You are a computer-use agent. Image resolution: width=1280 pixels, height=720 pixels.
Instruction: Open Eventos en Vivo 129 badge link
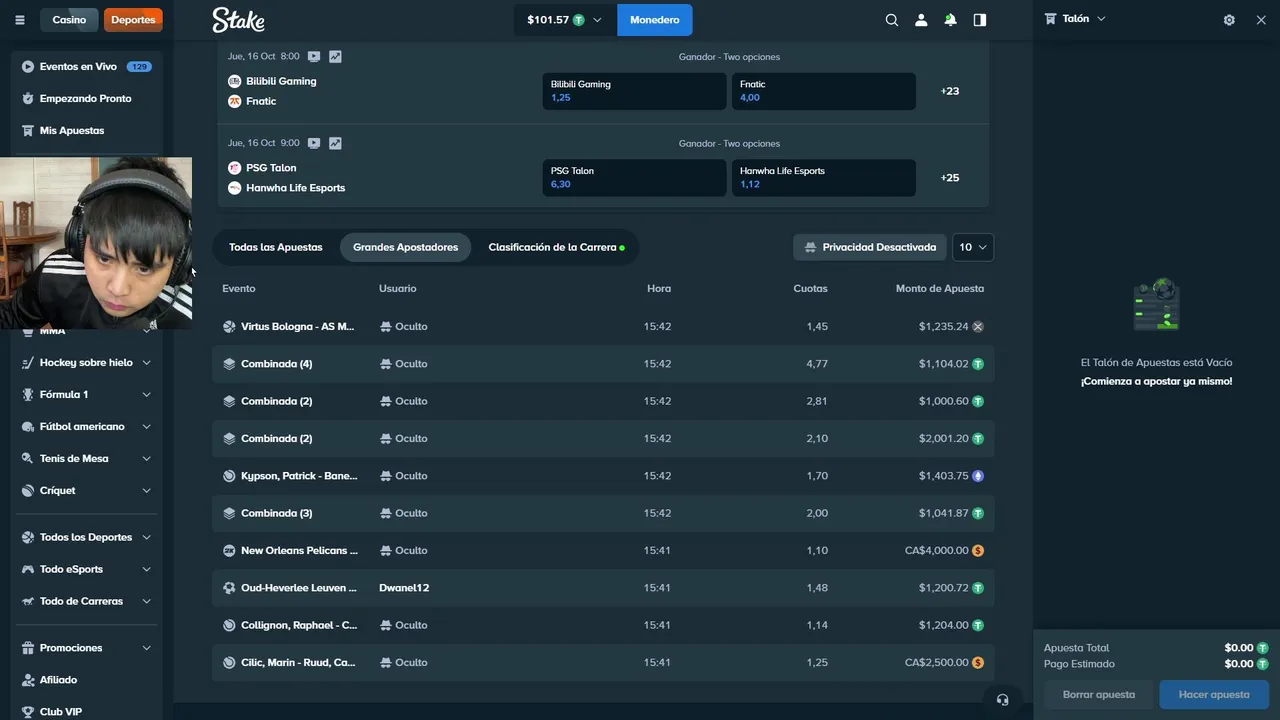click(x=139, y=67)
